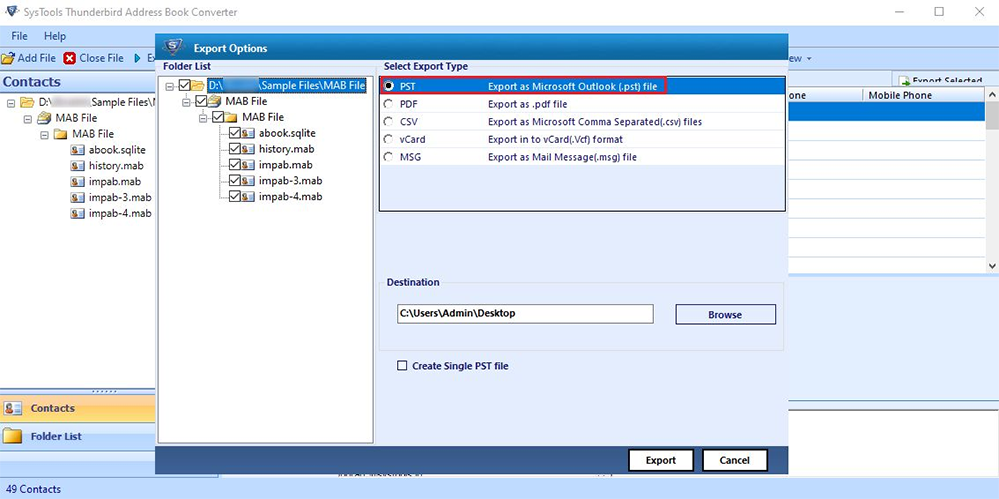Open the File menu
This screenshot has height=499, width=999.
coord(19,36)
